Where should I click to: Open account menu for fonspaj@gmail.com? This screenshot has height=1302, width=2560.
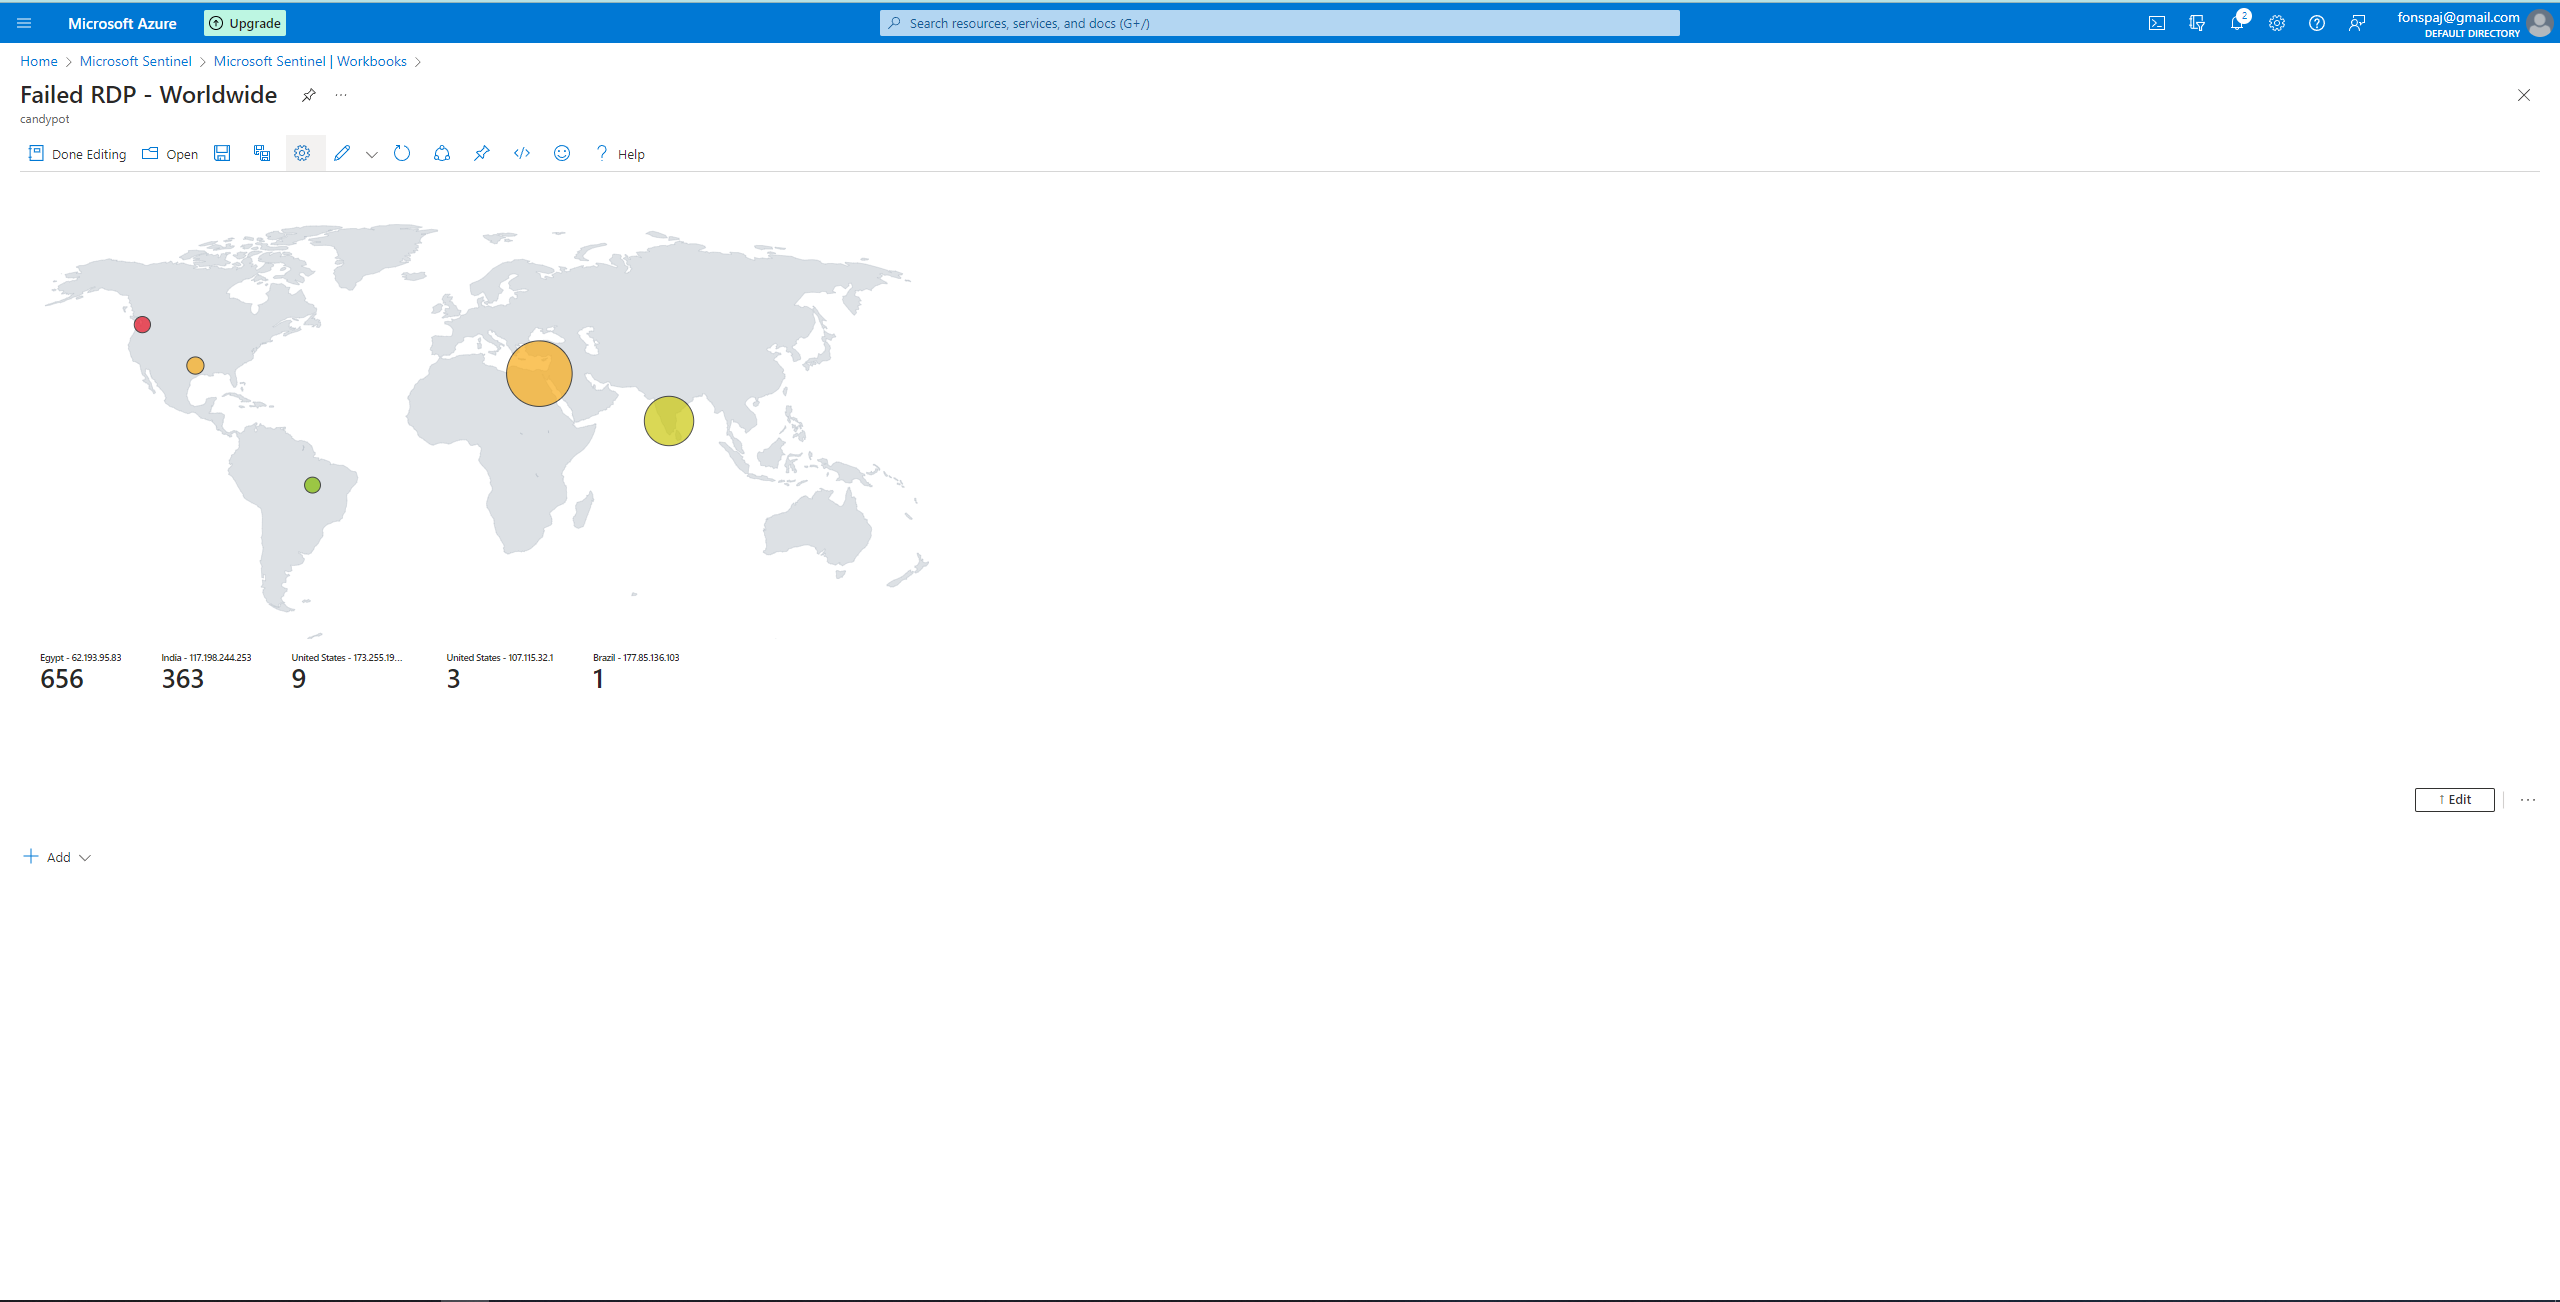pos(2474,23)
